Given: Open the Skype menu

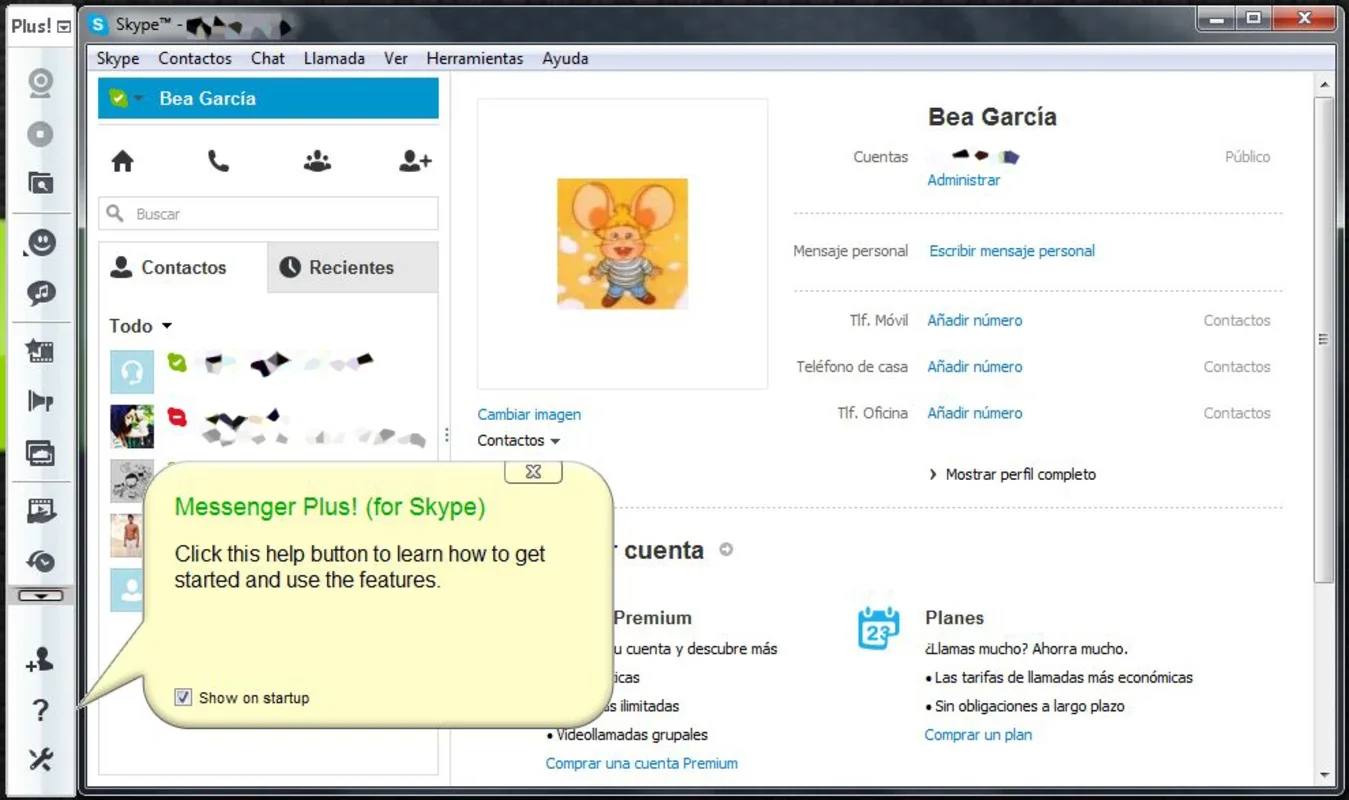Looking at the screenshot, I should [x=118, y=58].
